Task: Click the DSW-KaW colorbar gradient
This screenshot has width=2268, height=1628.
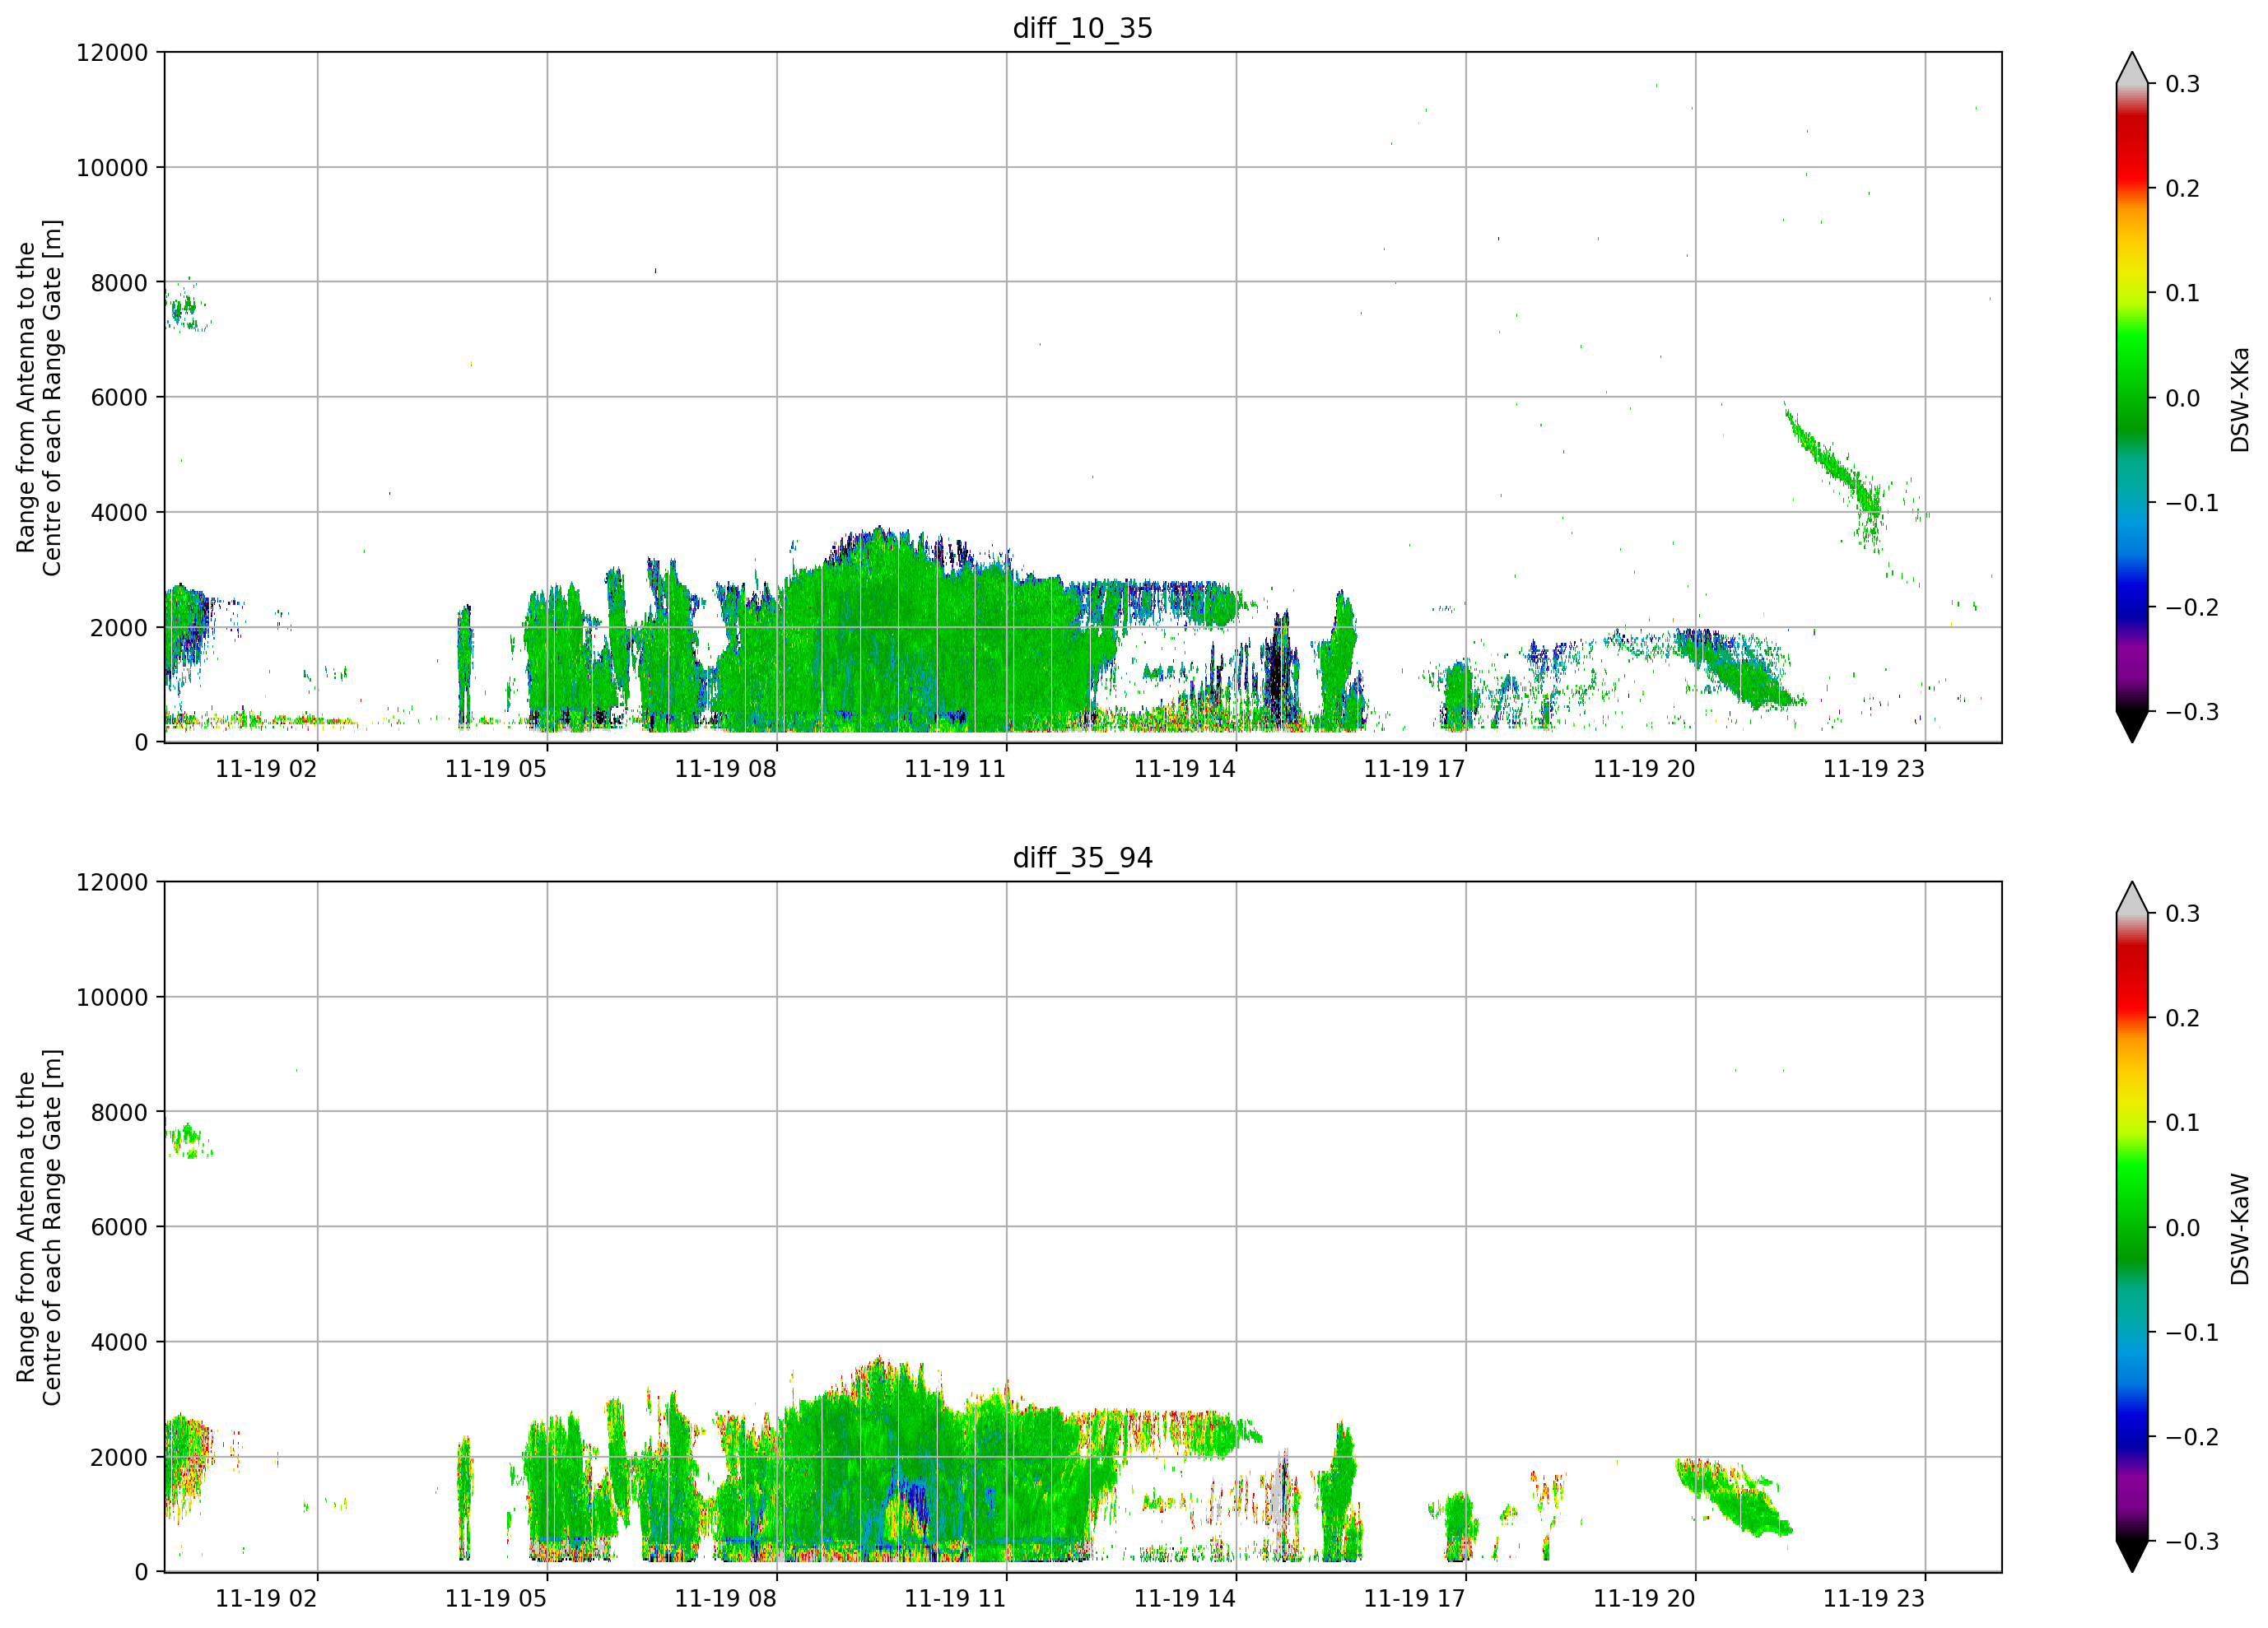Action: [2132, 1227]
